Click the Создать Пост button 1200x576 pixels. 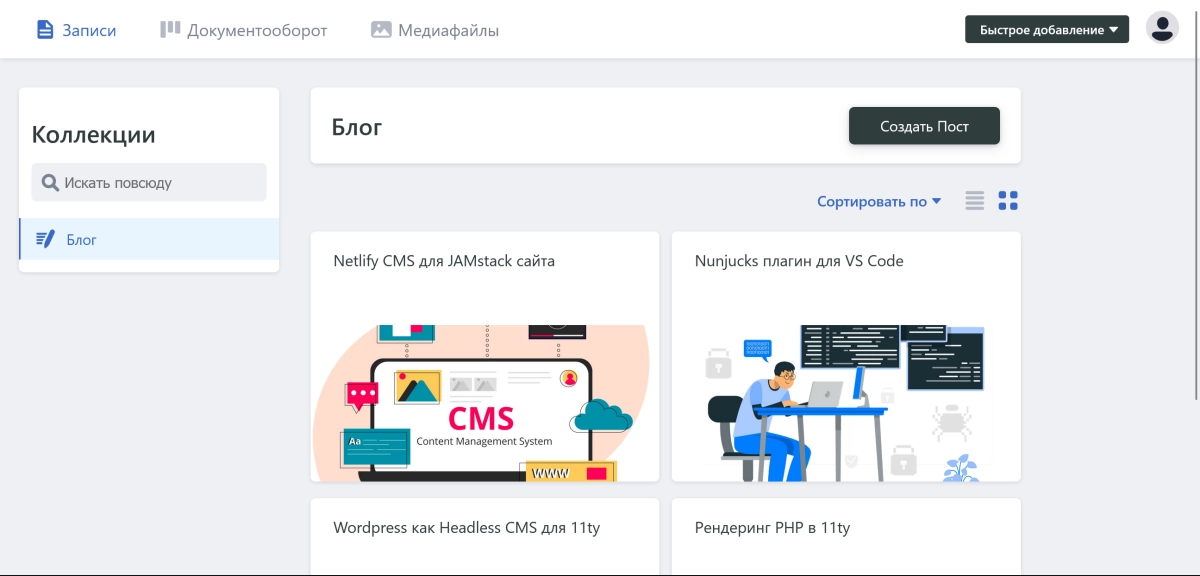pyautogui.click(x=924, y=126)
